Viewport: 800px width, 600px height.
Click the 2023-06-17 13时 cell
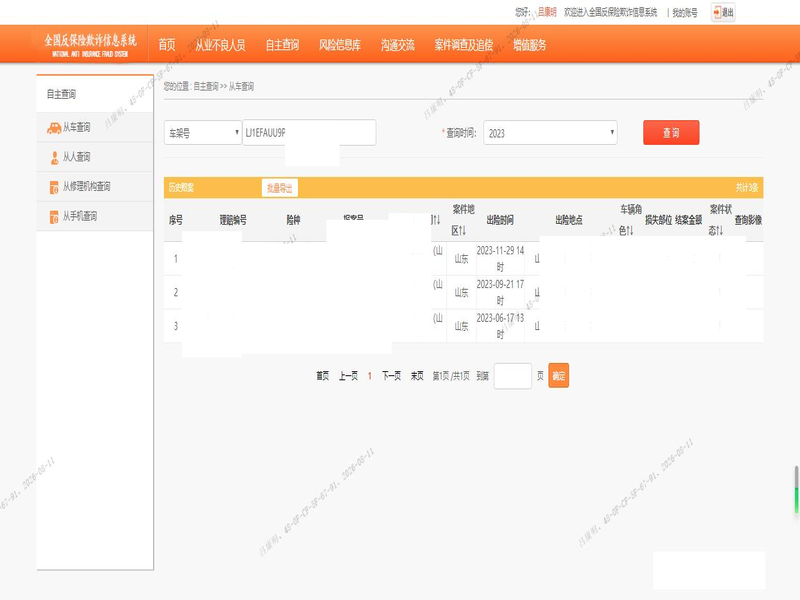click(x=500, y=326)
